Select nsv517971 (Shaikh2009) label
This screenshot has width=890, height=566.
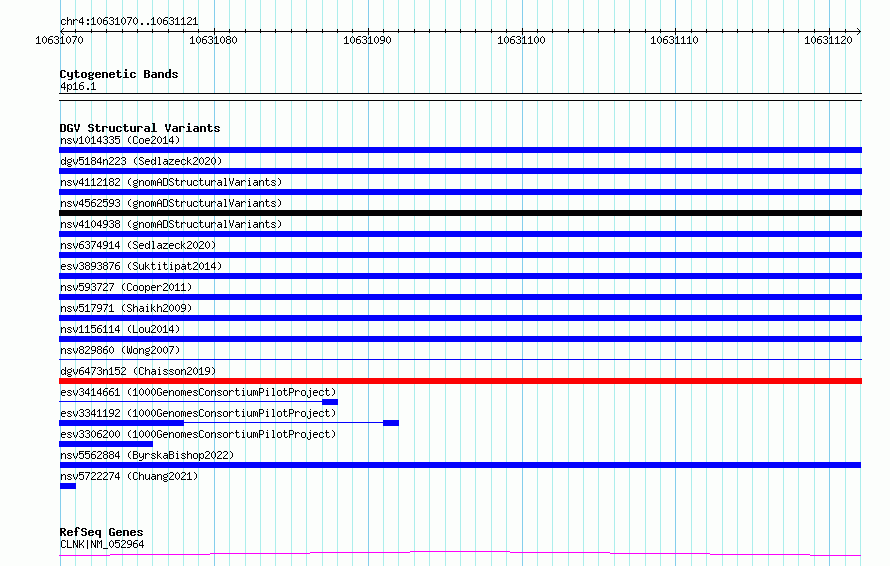pos(126,308)
